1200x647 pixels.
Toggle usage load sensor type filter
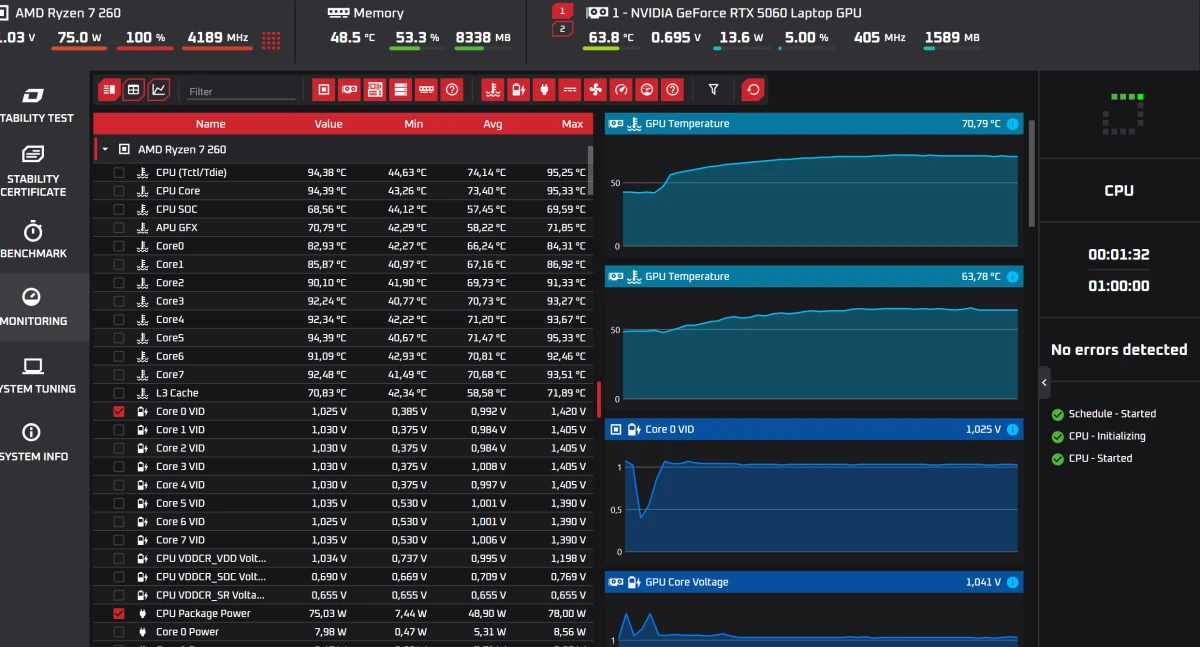[647, 90]
